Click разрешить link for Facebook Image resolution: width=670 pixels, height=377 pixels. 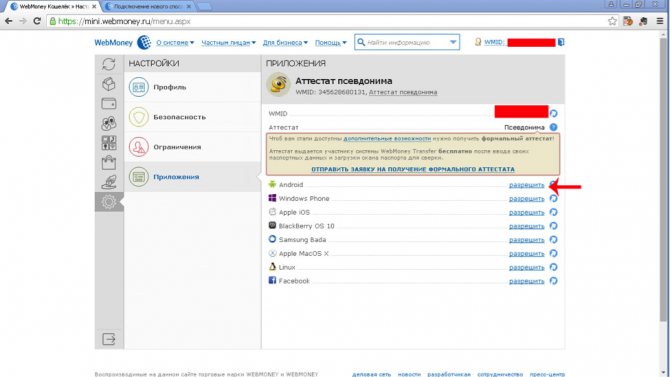(x=526, y=281)
